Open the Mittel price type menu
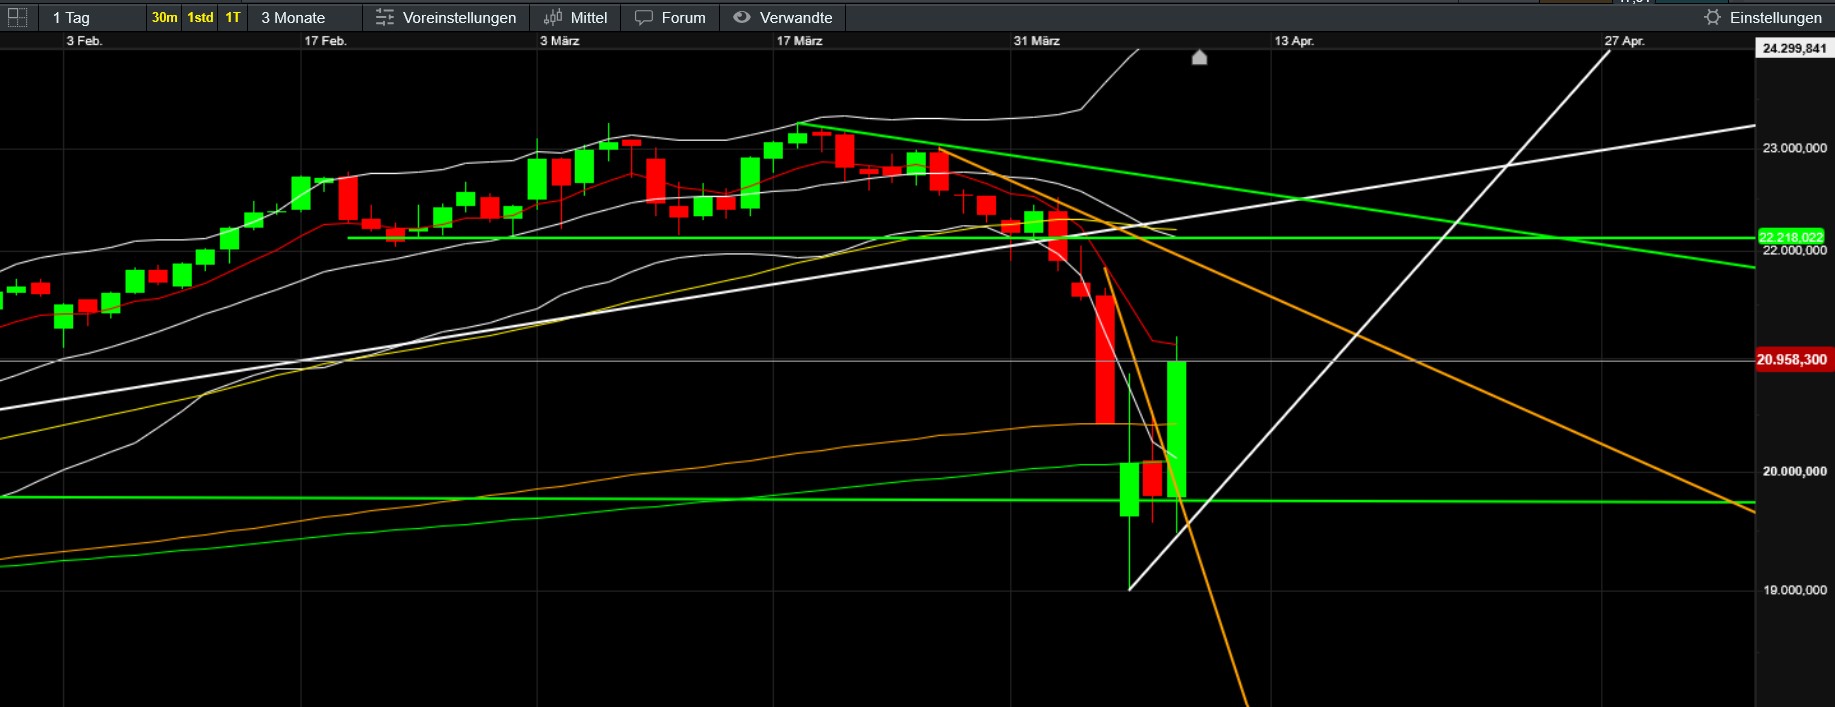Image resolution: width=1835 pixels, height=707 pixels. coord(576,17)
